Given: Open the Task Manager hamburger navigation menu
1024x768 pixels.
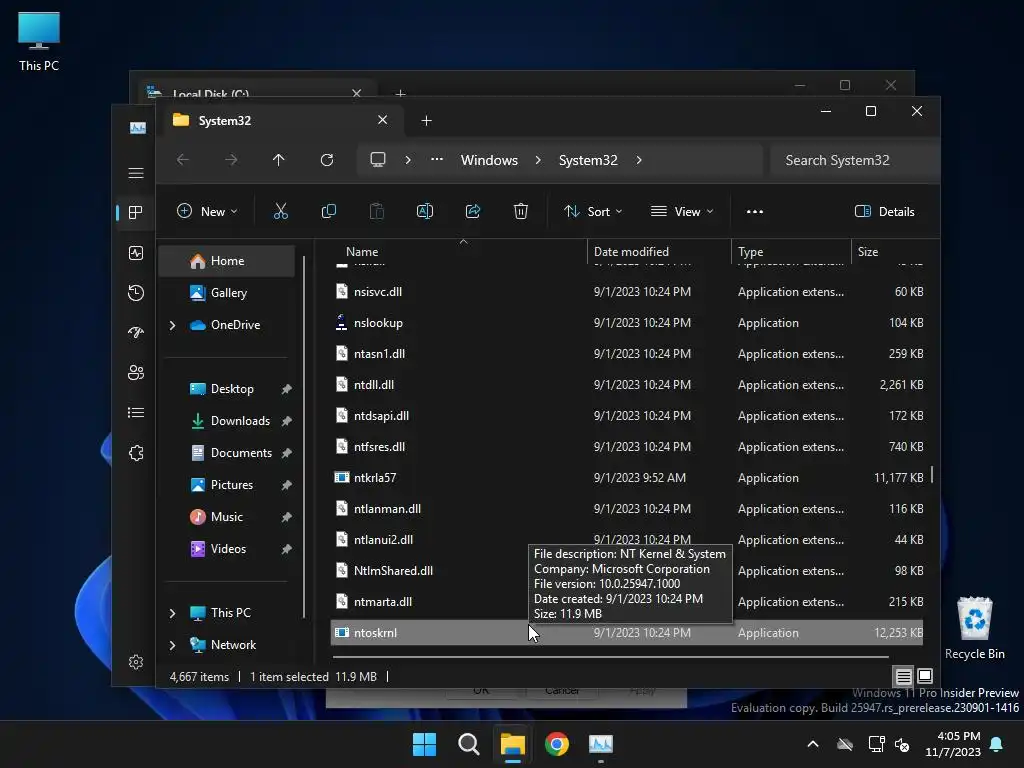Looking at the screenshot, I should point(136,173).
